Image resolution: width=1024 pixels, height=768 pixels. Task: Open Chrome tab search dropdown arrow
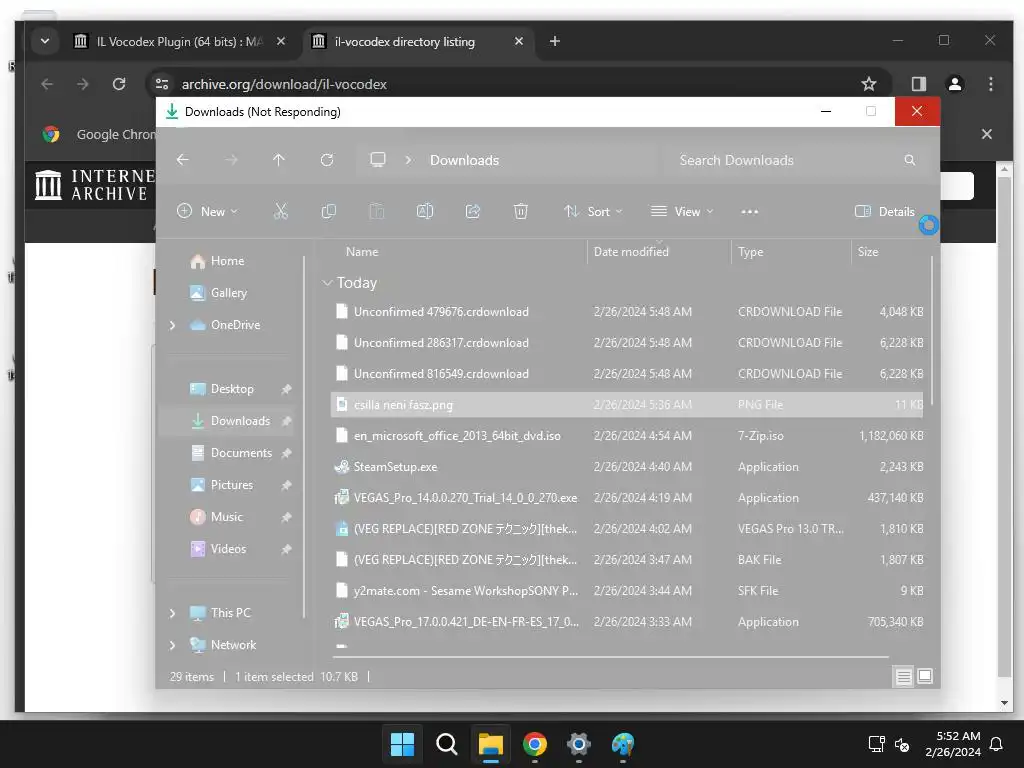tap(44, 41)
